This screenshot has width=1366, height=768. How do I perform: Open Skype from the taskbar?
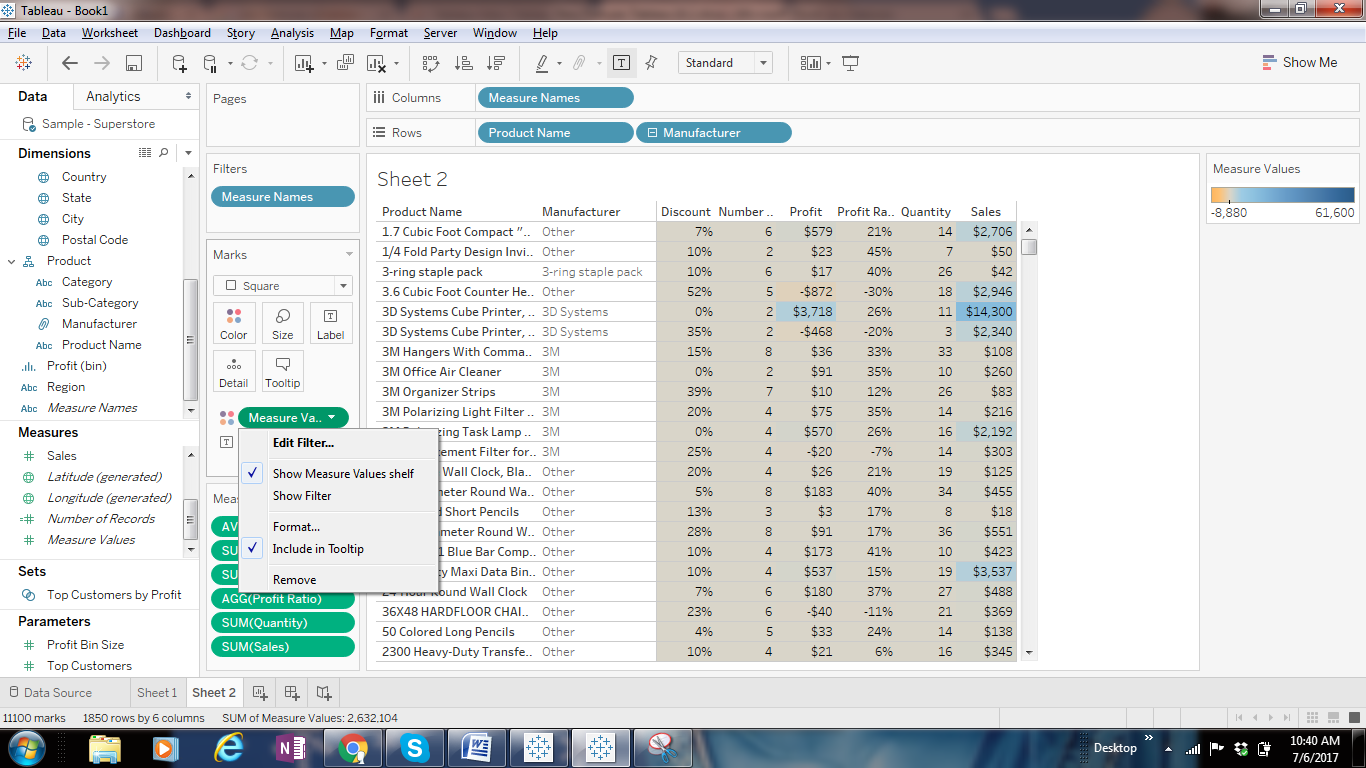click(413, 747)
